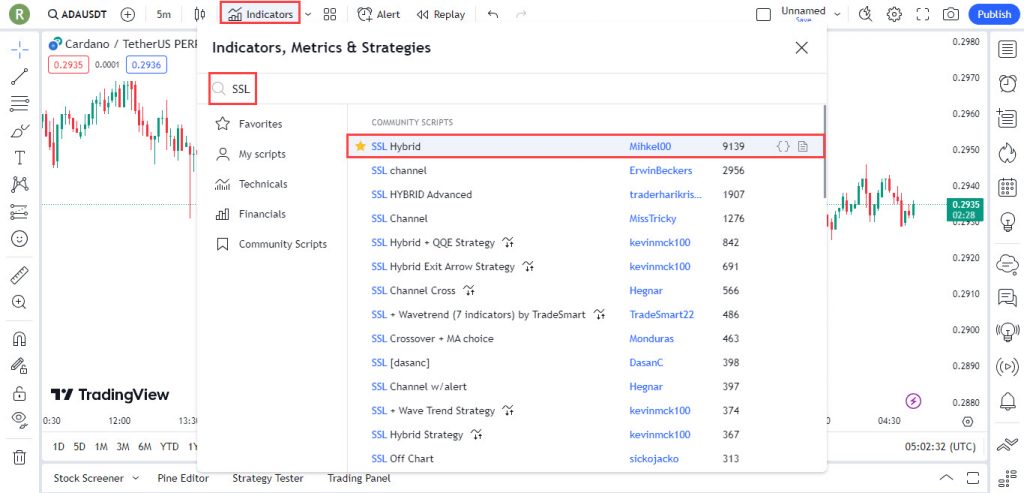Click the indicators list scrollbar
This screenshot has width=1024, height=493.
[x=824, y=151]
